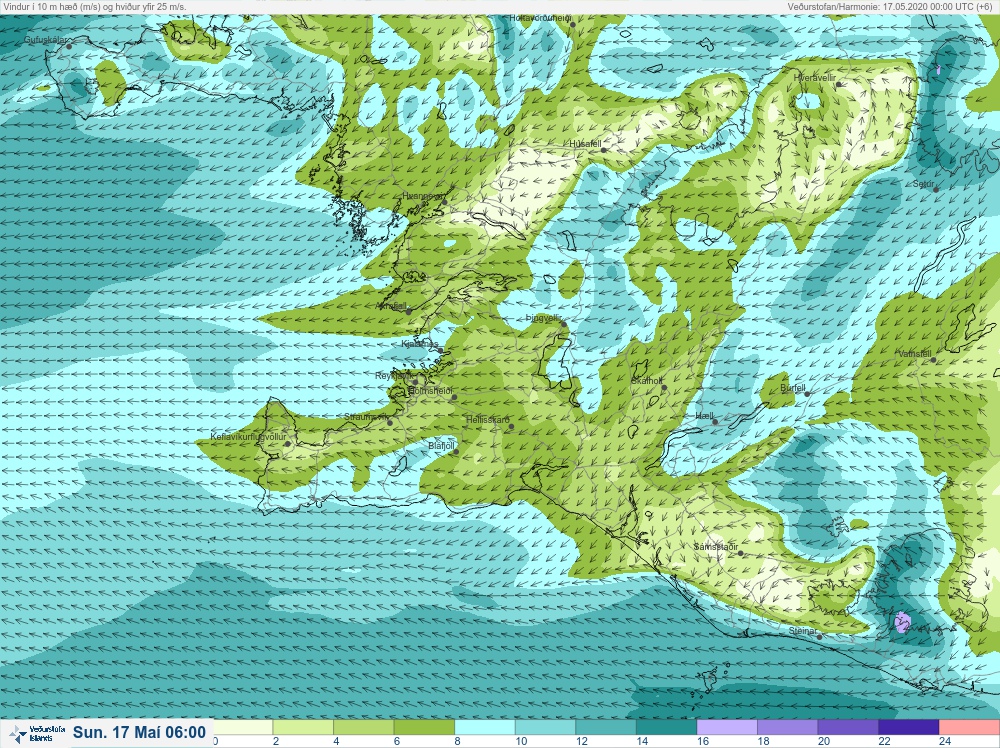Select the 2–4 m/s light green legend swatch

[x=303, y=727]
